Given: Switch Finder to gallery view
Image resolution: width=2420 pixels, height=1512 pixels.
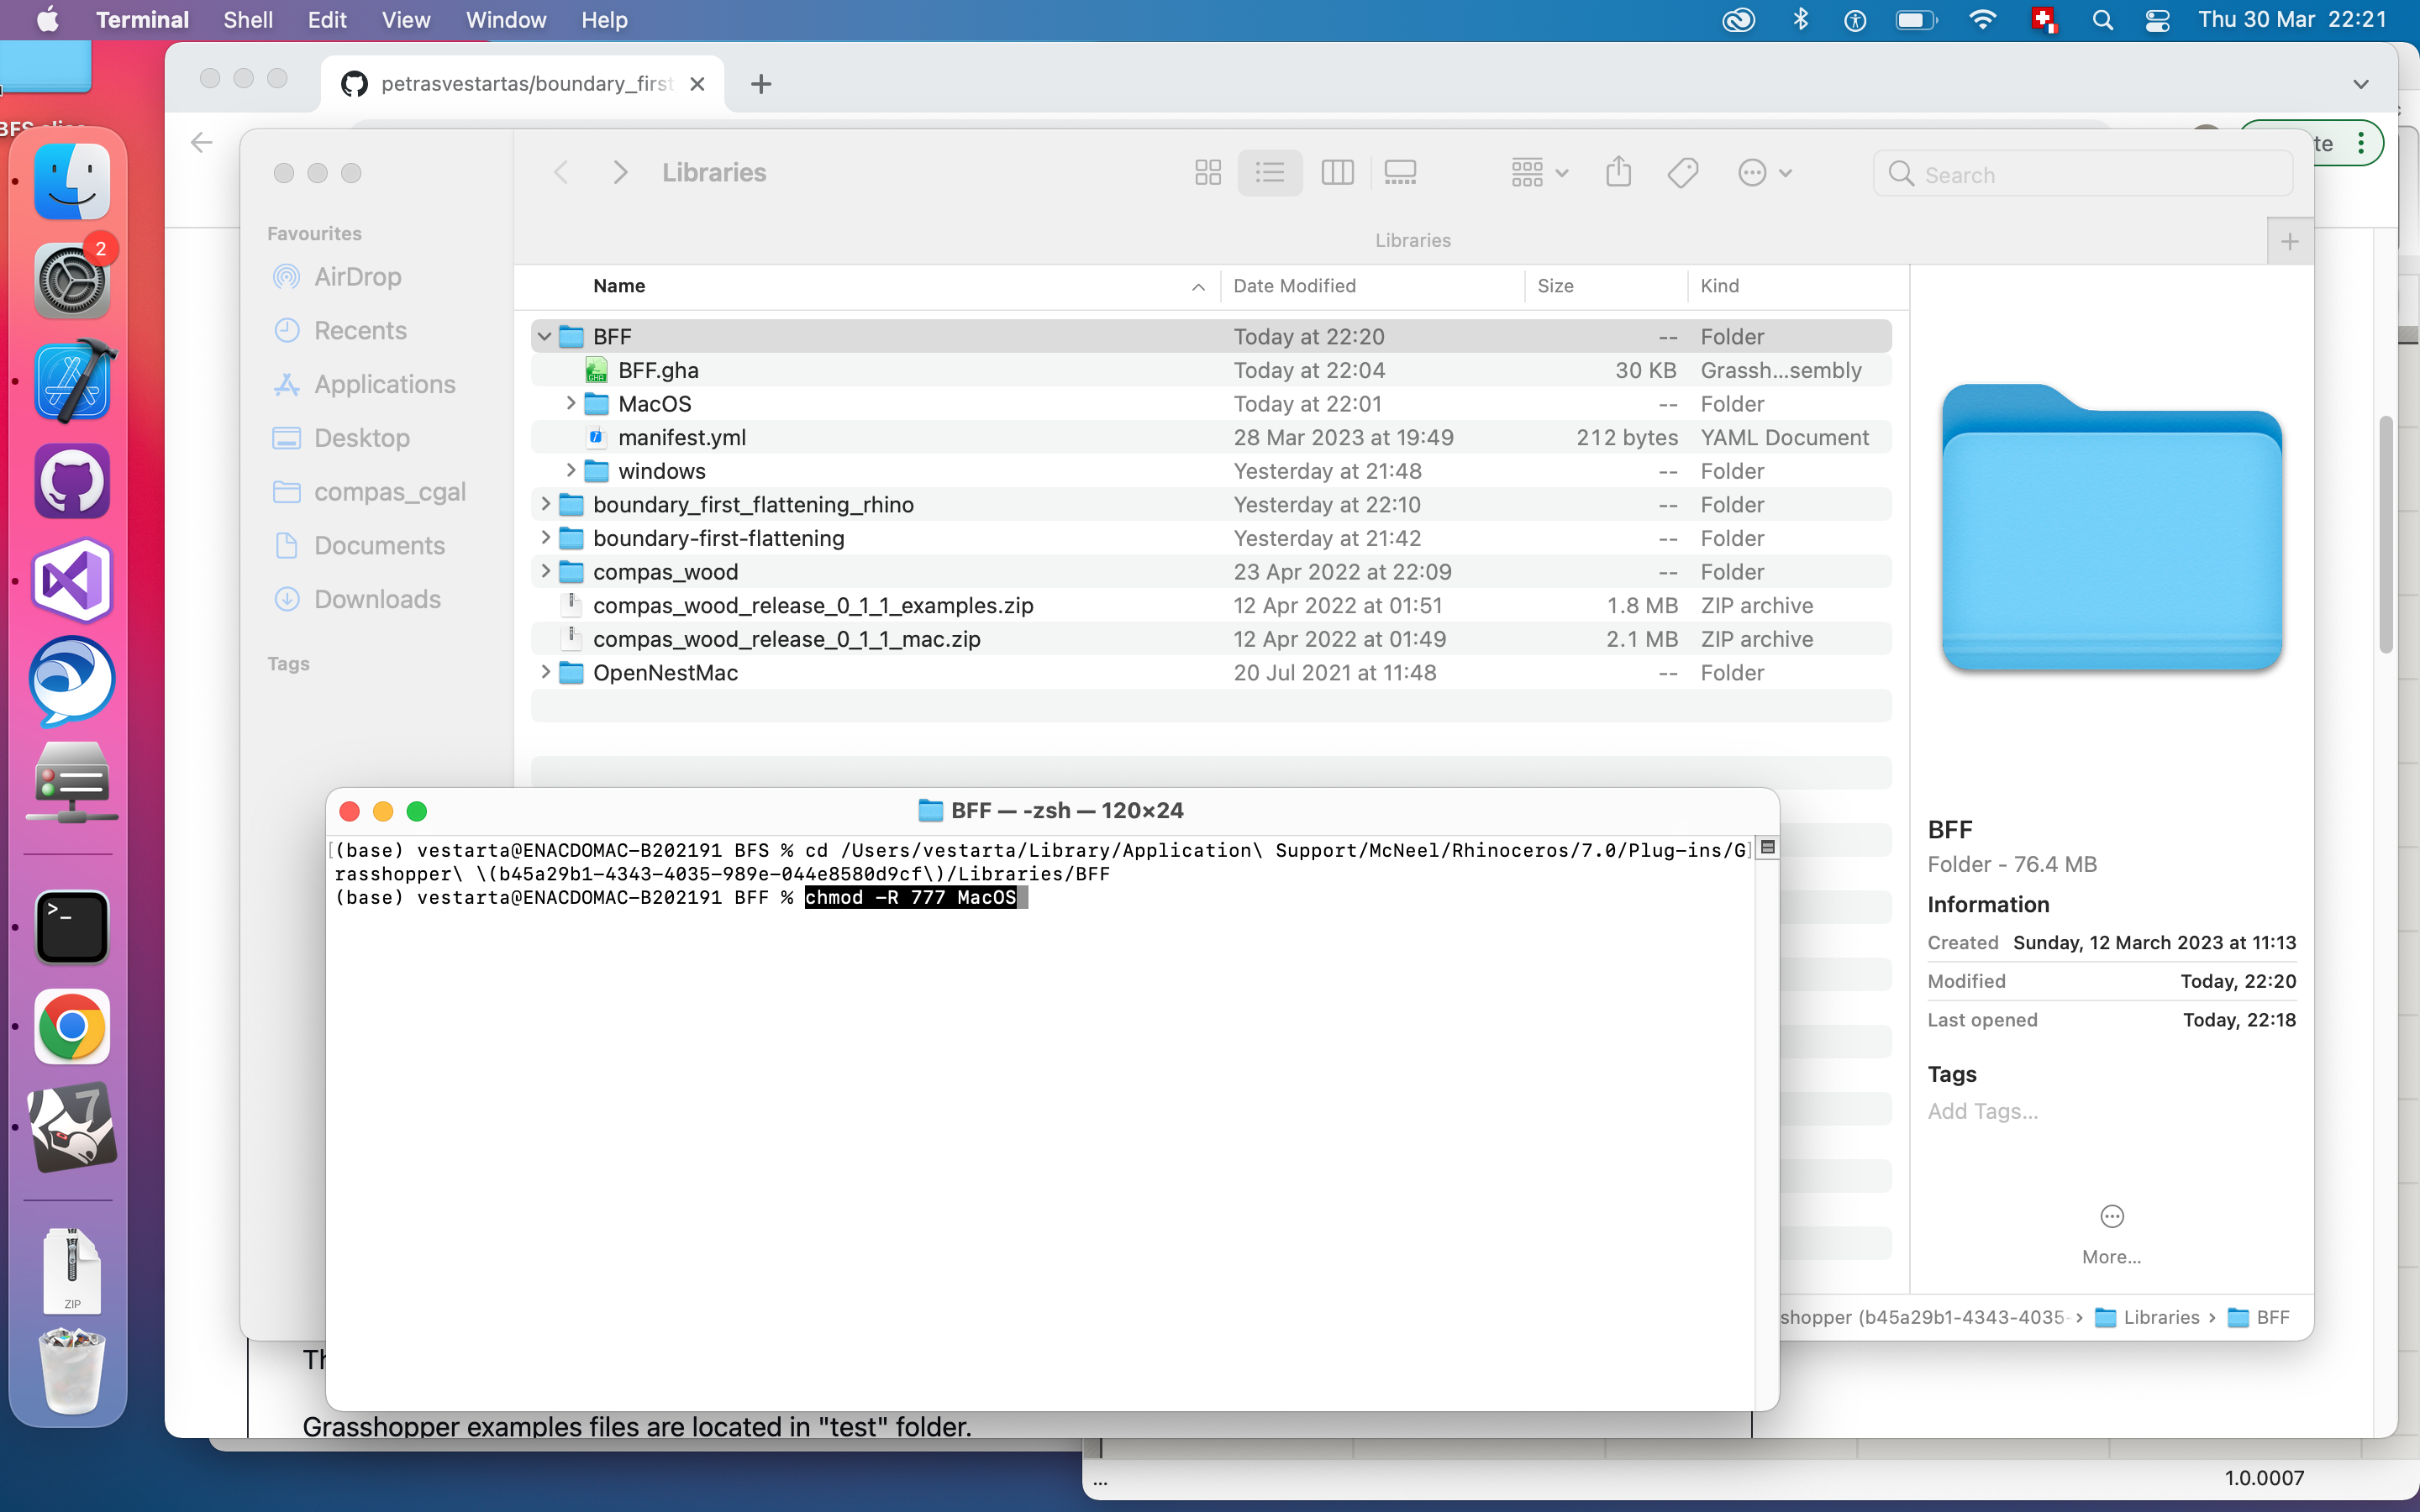Looking at the screenshot, I should tap(1400, 173).
